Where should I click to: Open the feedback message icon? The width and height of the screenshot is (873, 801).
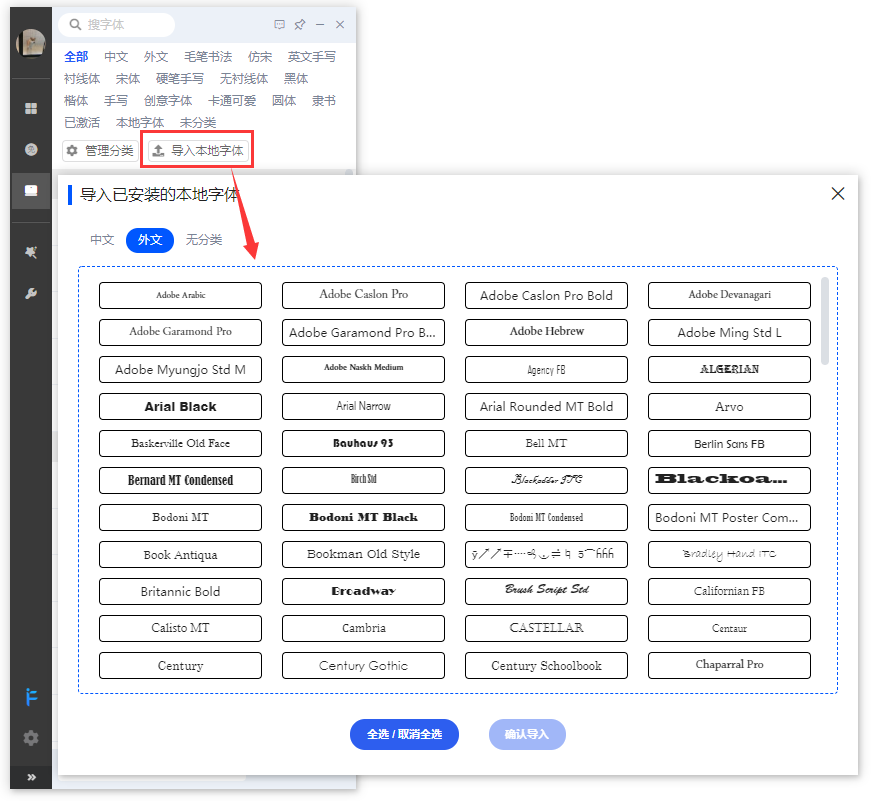[x=279, y=25]
